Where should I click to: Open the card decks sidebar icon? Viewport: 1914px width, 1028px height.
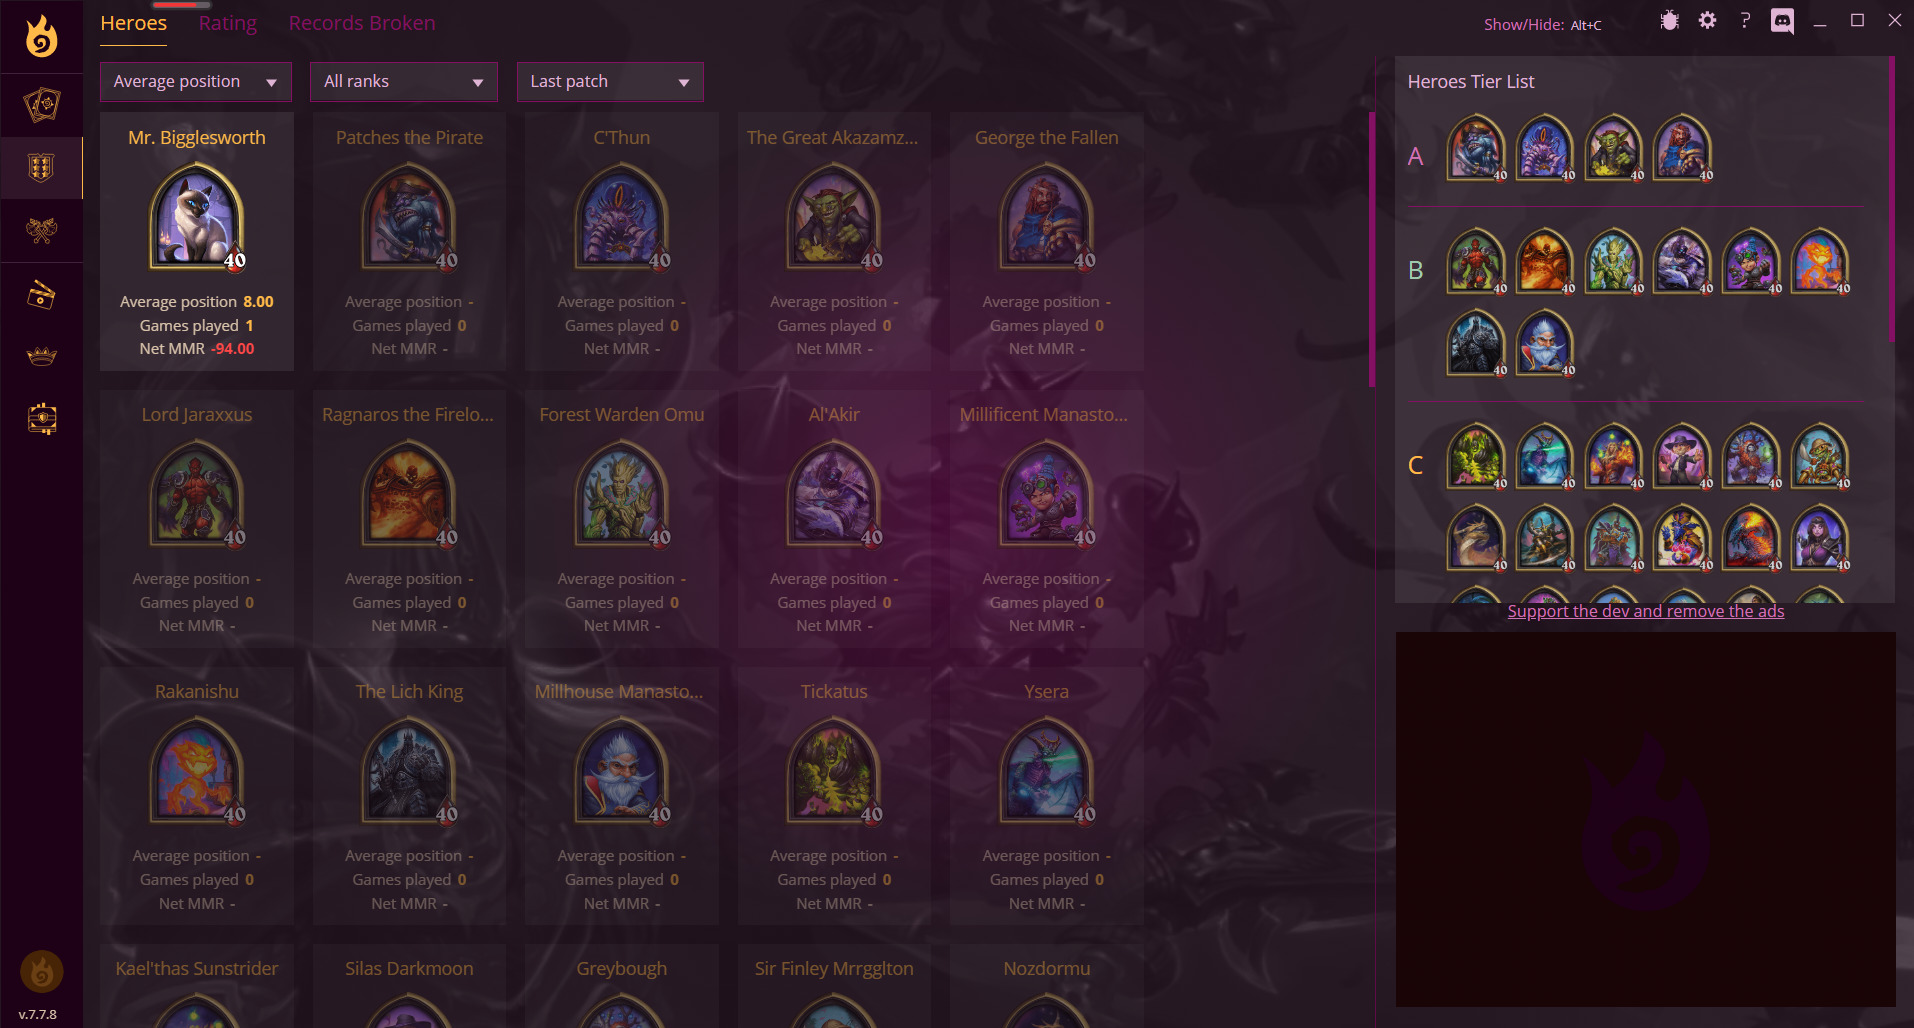[41, 105]
